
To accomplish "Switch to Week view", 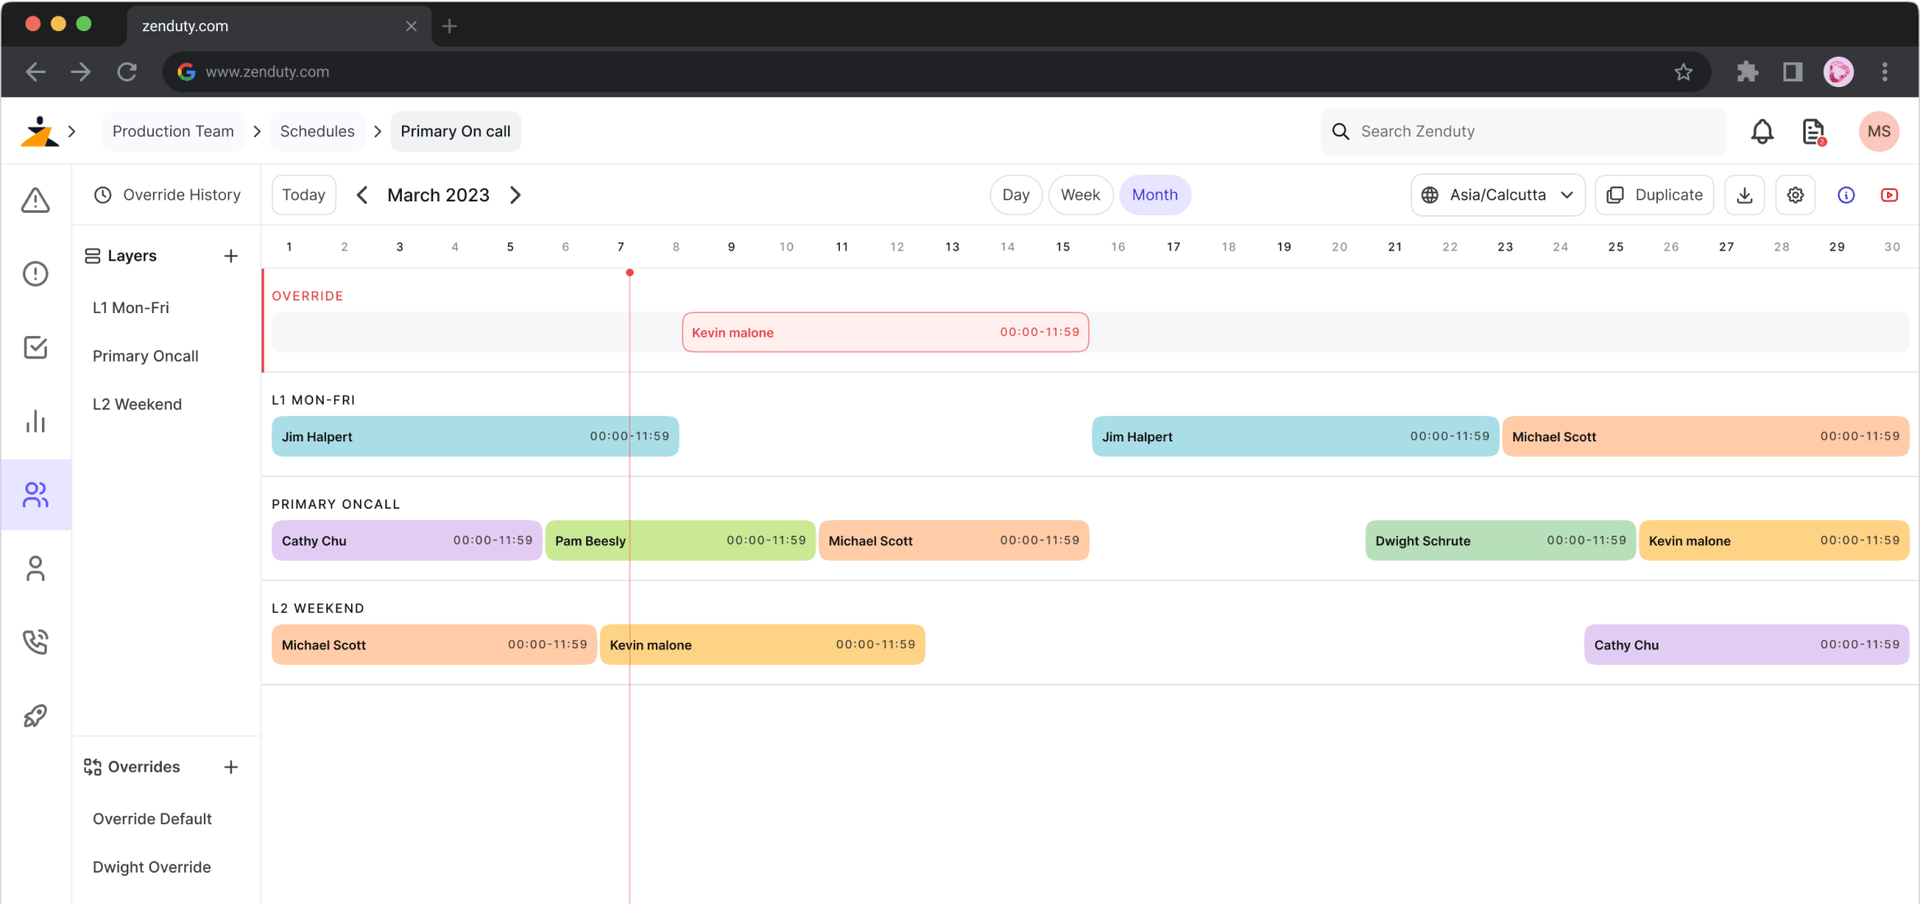I will (1080, 195).
